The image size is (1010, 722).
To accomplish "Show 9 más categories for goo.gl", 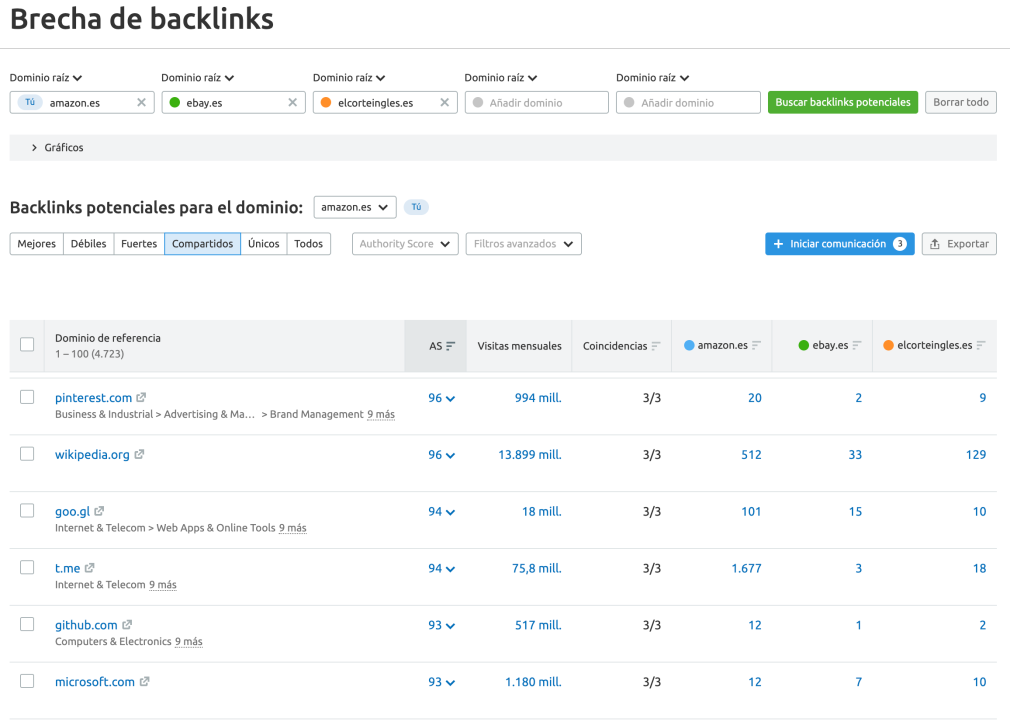I will tap(292, 527).
